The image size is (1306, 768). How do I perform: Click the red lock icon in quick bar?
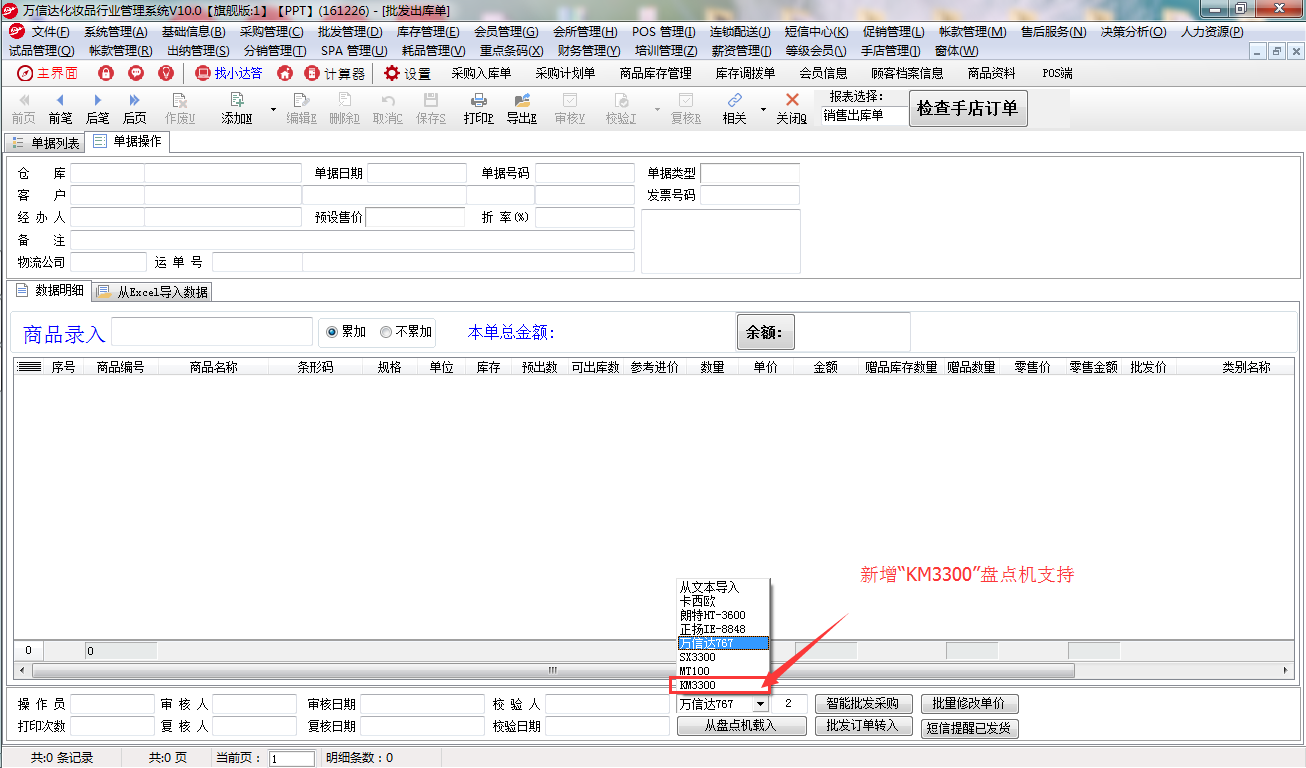[106, 73]
